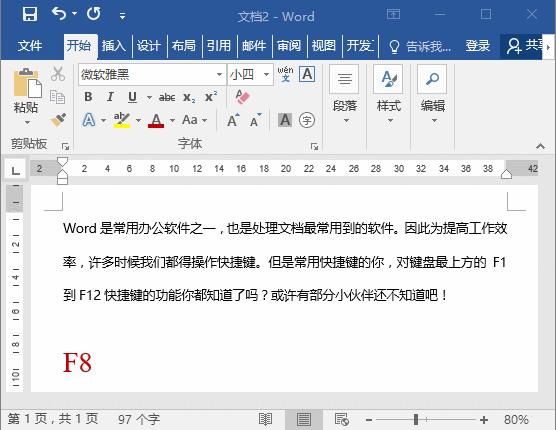Switch to the 设计 tab
The width and height of the screenshot is (556, 430).
pyautogui.click(x=149, y=46)
